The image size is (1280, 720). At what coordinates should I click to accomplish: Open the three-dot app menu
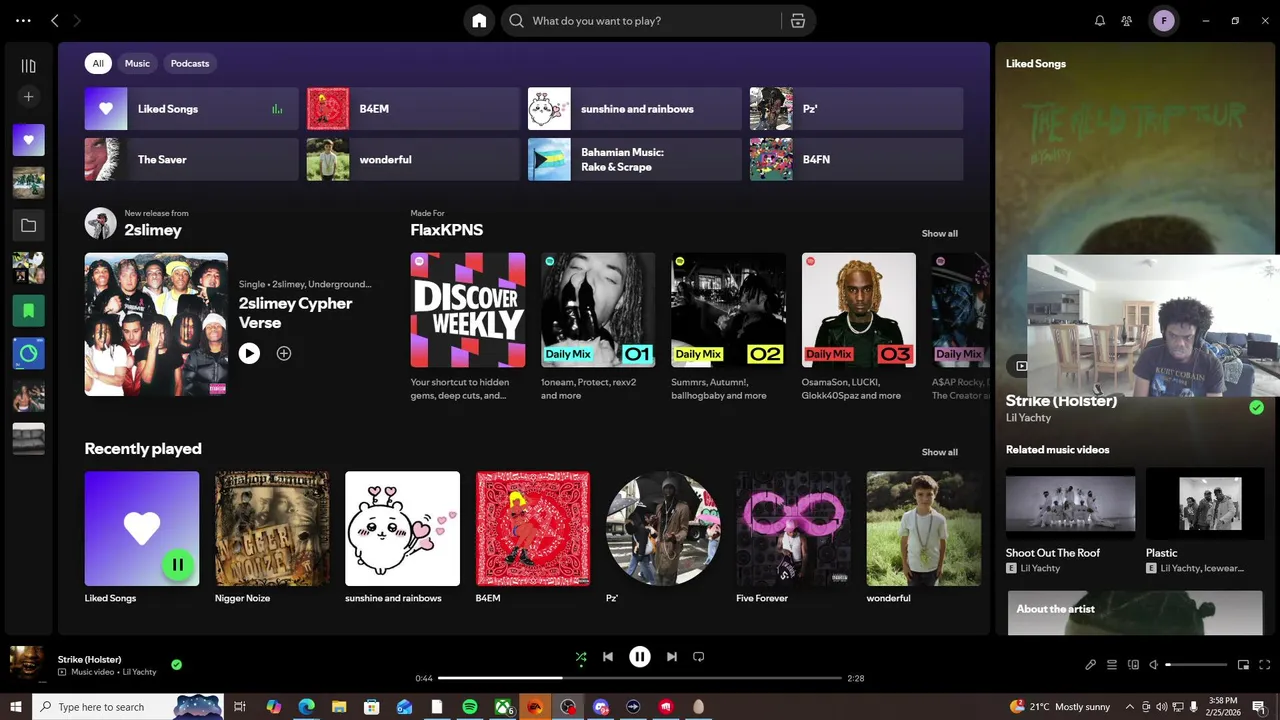(x=23, y=20)
